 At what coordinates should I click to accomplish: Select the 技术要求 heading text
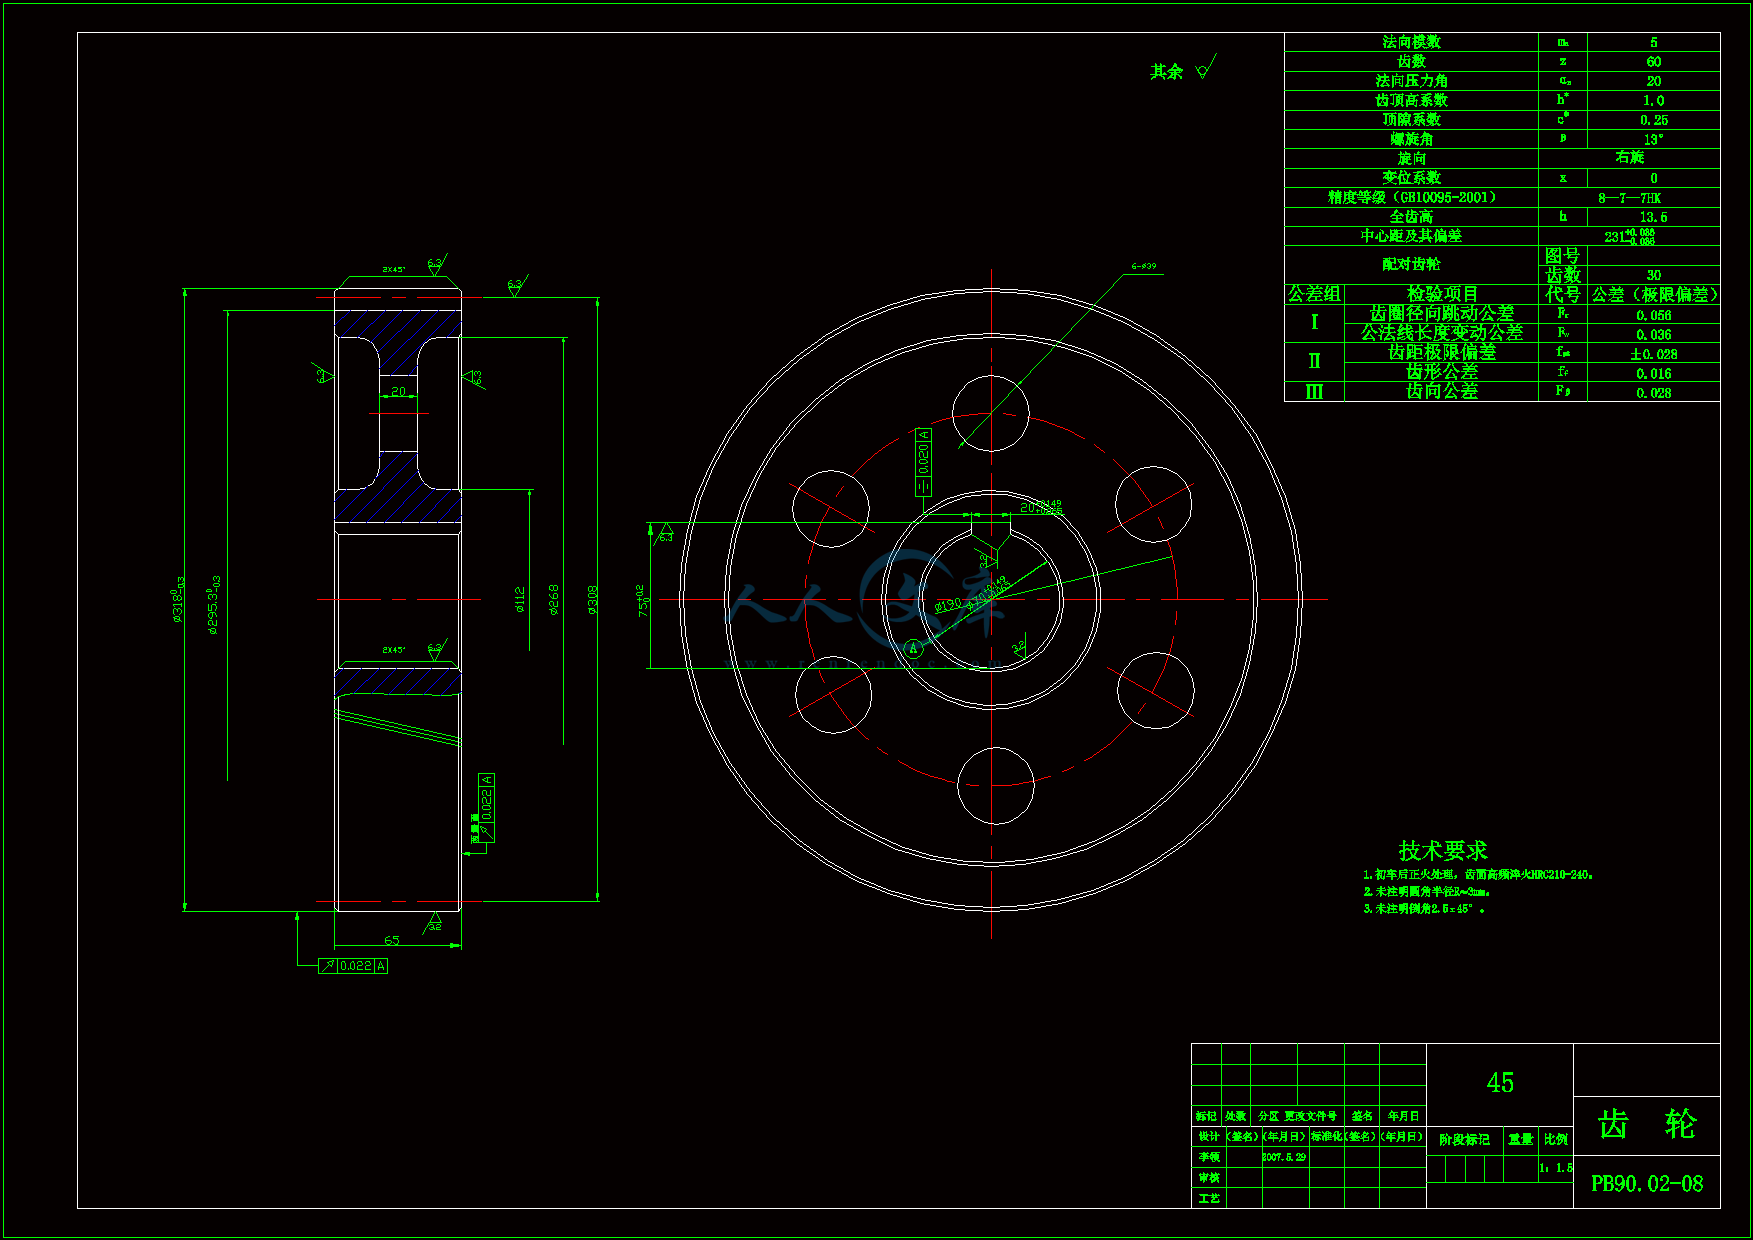(x=1442, y=851)
